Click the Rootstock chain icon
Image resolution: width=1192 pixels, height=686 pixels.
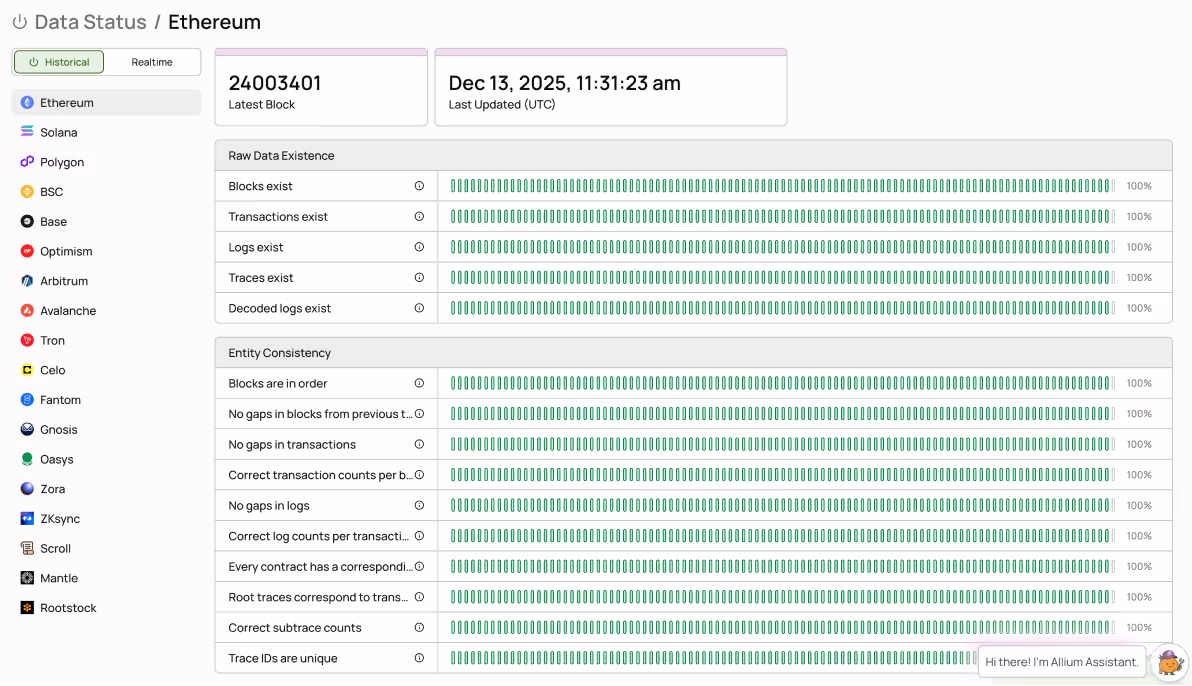coord(27,608)
